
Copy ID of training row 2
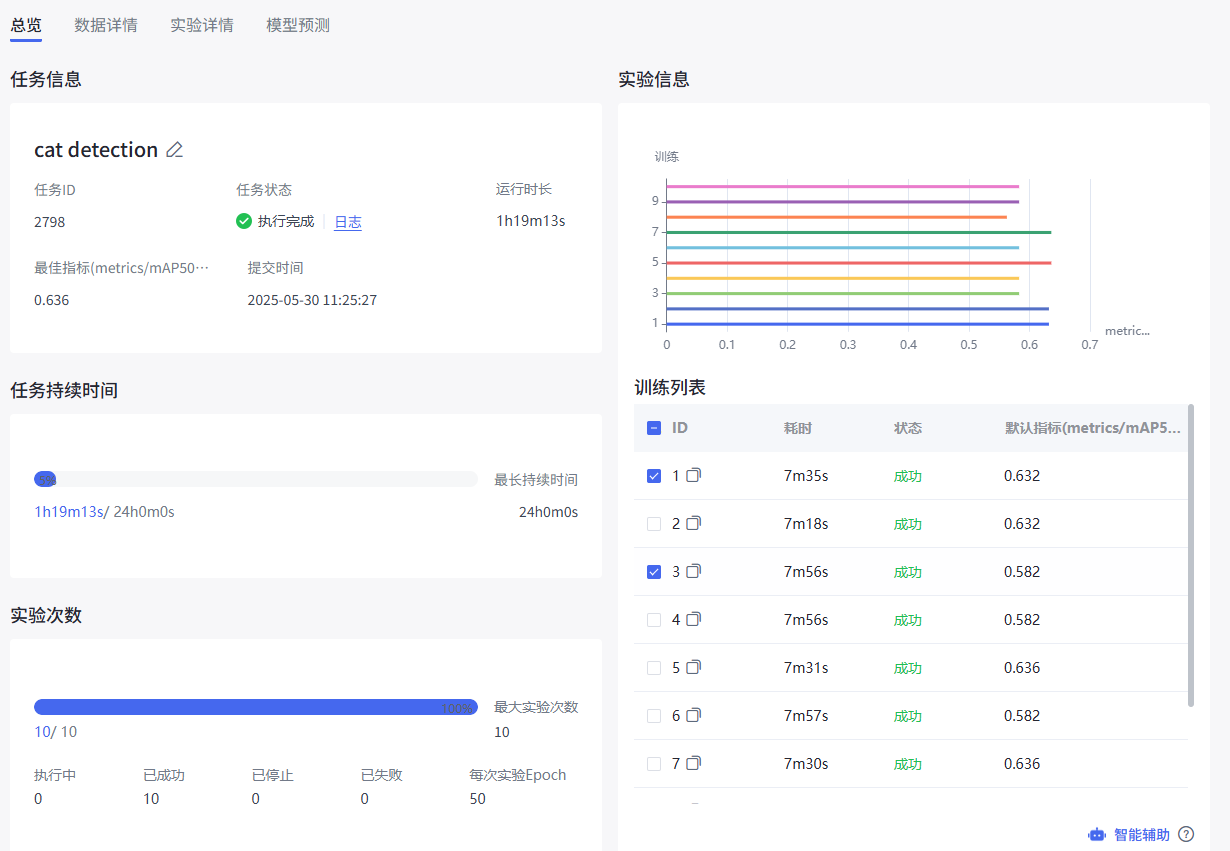point(693,523)
